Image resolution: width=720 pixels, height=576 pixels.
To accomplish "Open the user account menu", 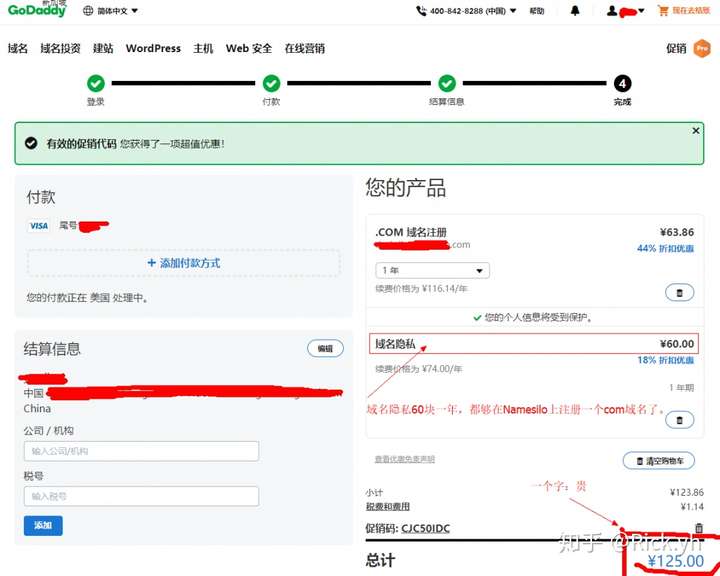I will pyautogui.click(x=625, y=11).
